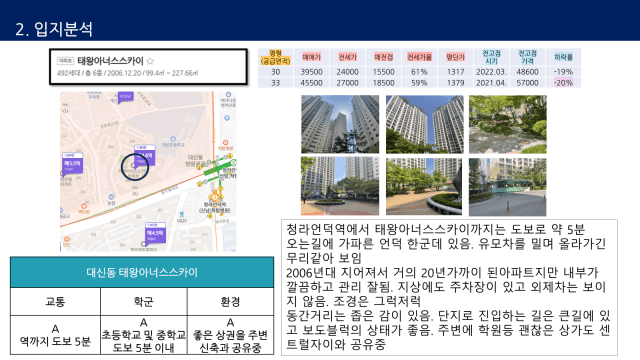The width and height of the screenshot is (640, 360).
Task: Select the 61% jeonse ratio cell
Action: click(419, 72)
